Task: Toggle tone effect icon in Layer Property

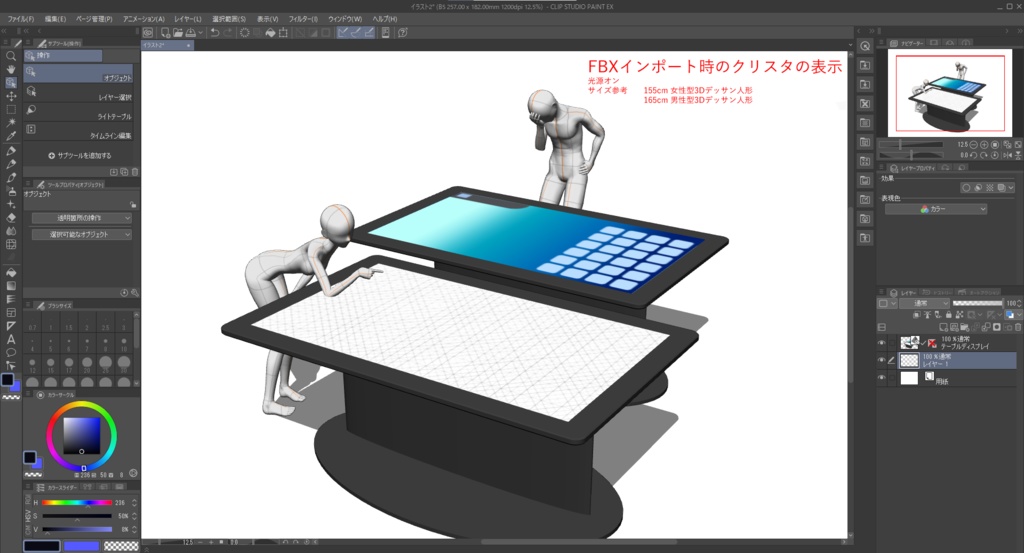Action: click(x=989, y=188)
